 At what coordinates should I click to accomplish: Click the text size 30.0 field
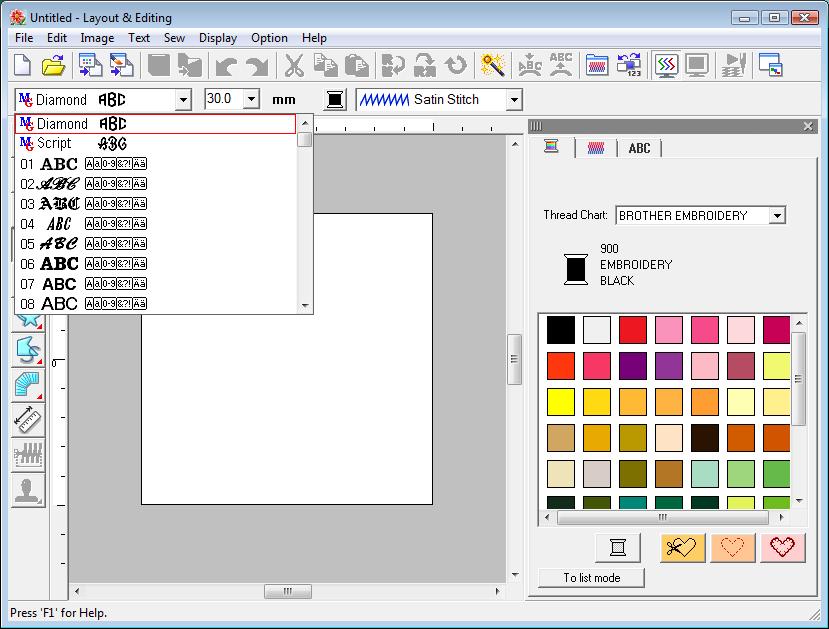pos(225,99)
